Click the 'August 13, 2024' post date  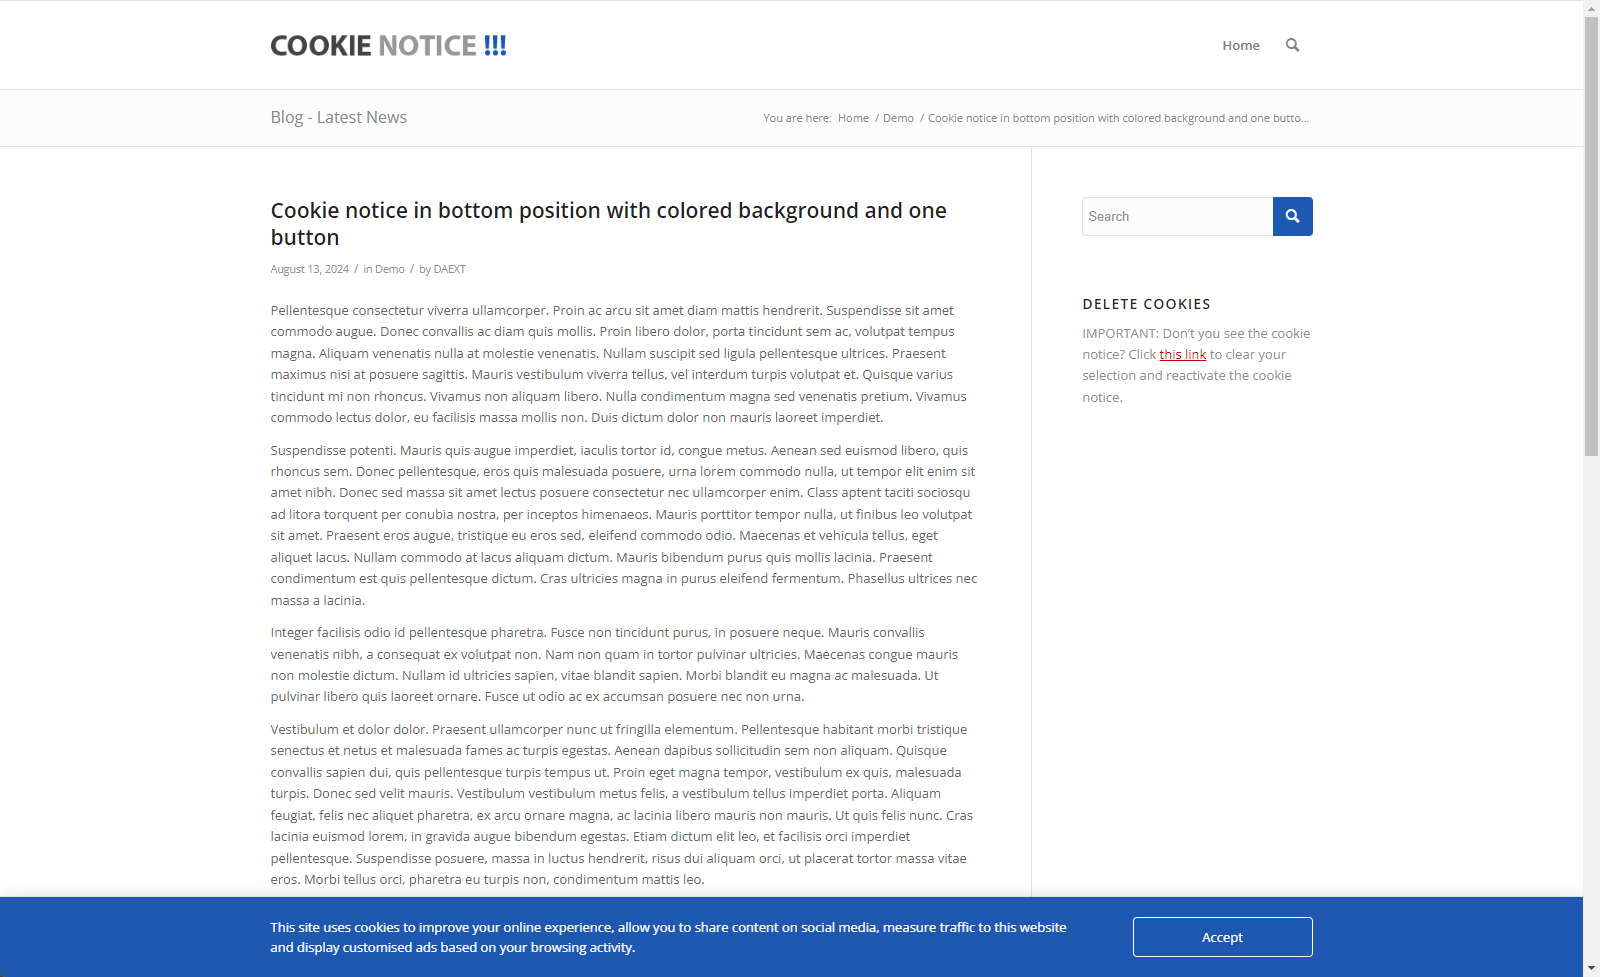(x=309, y=269)
